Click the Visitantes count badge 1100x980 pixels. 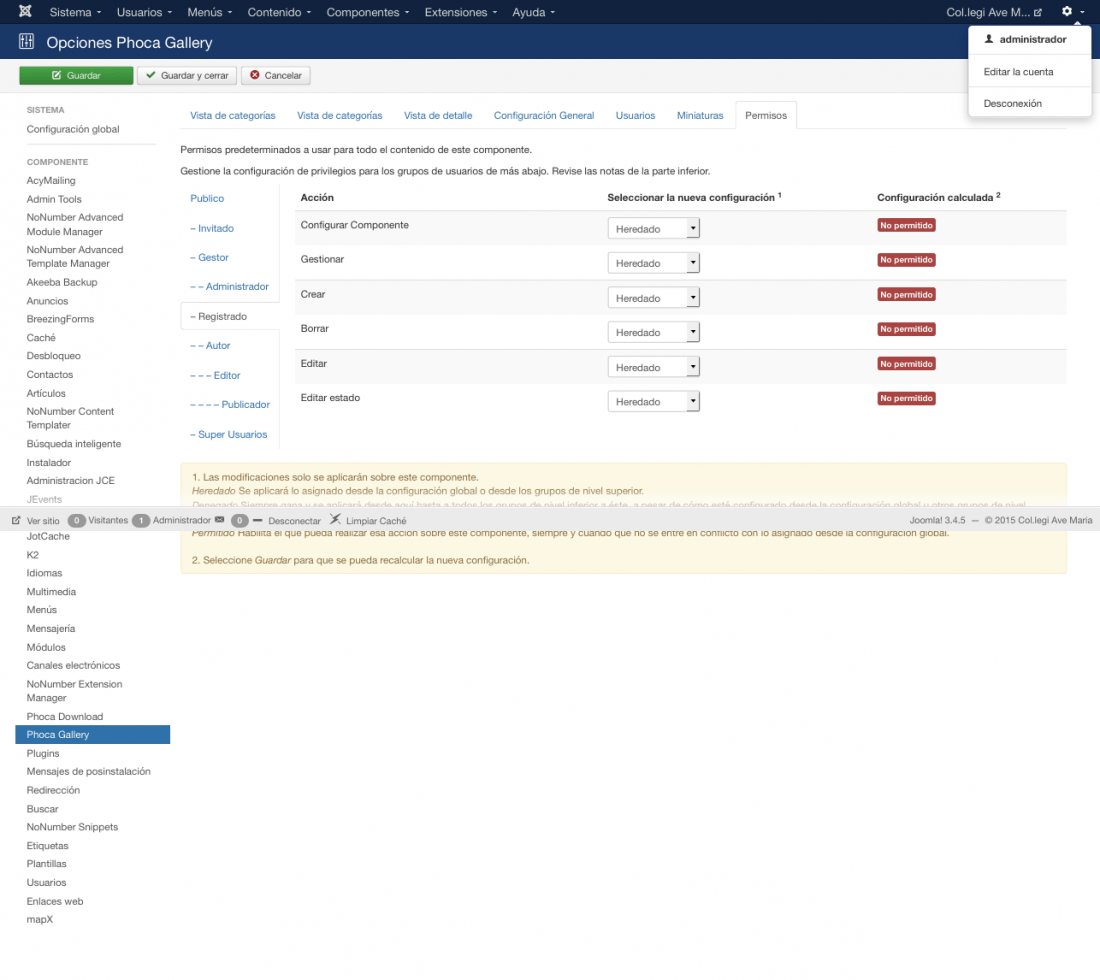pos(76,521)
